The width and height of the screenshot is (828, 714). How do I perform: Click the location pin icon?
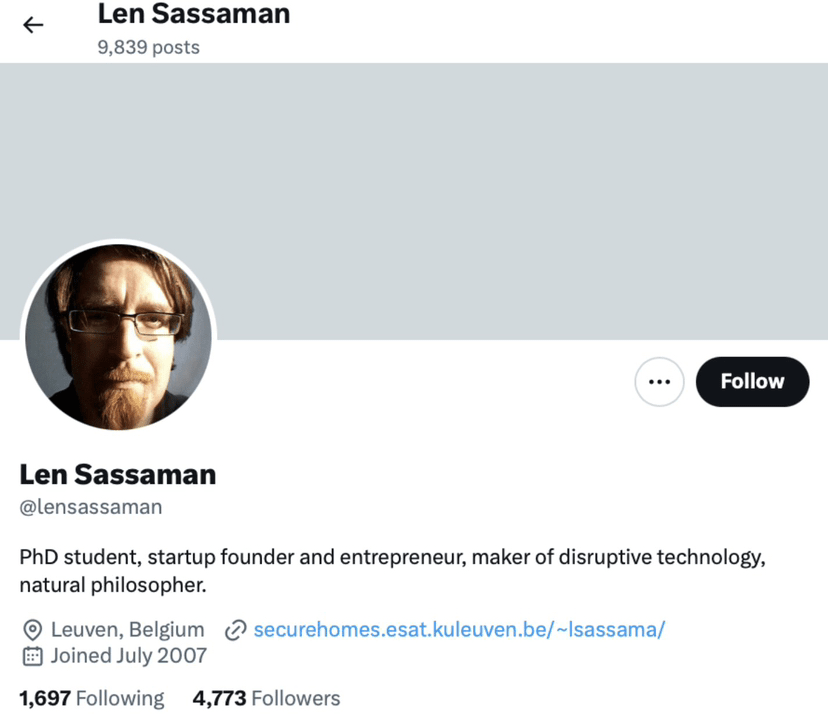(x=32, y=630)
